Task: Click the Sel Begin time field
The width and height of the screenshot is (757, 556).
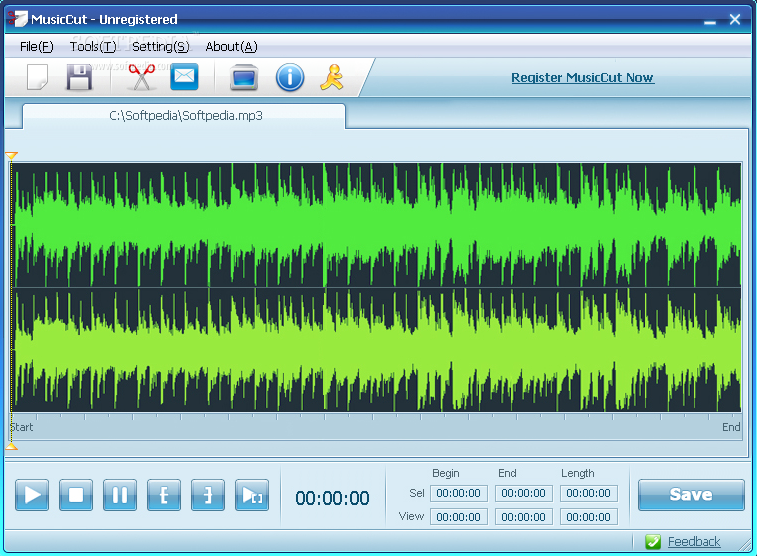Action: point(459,493)
